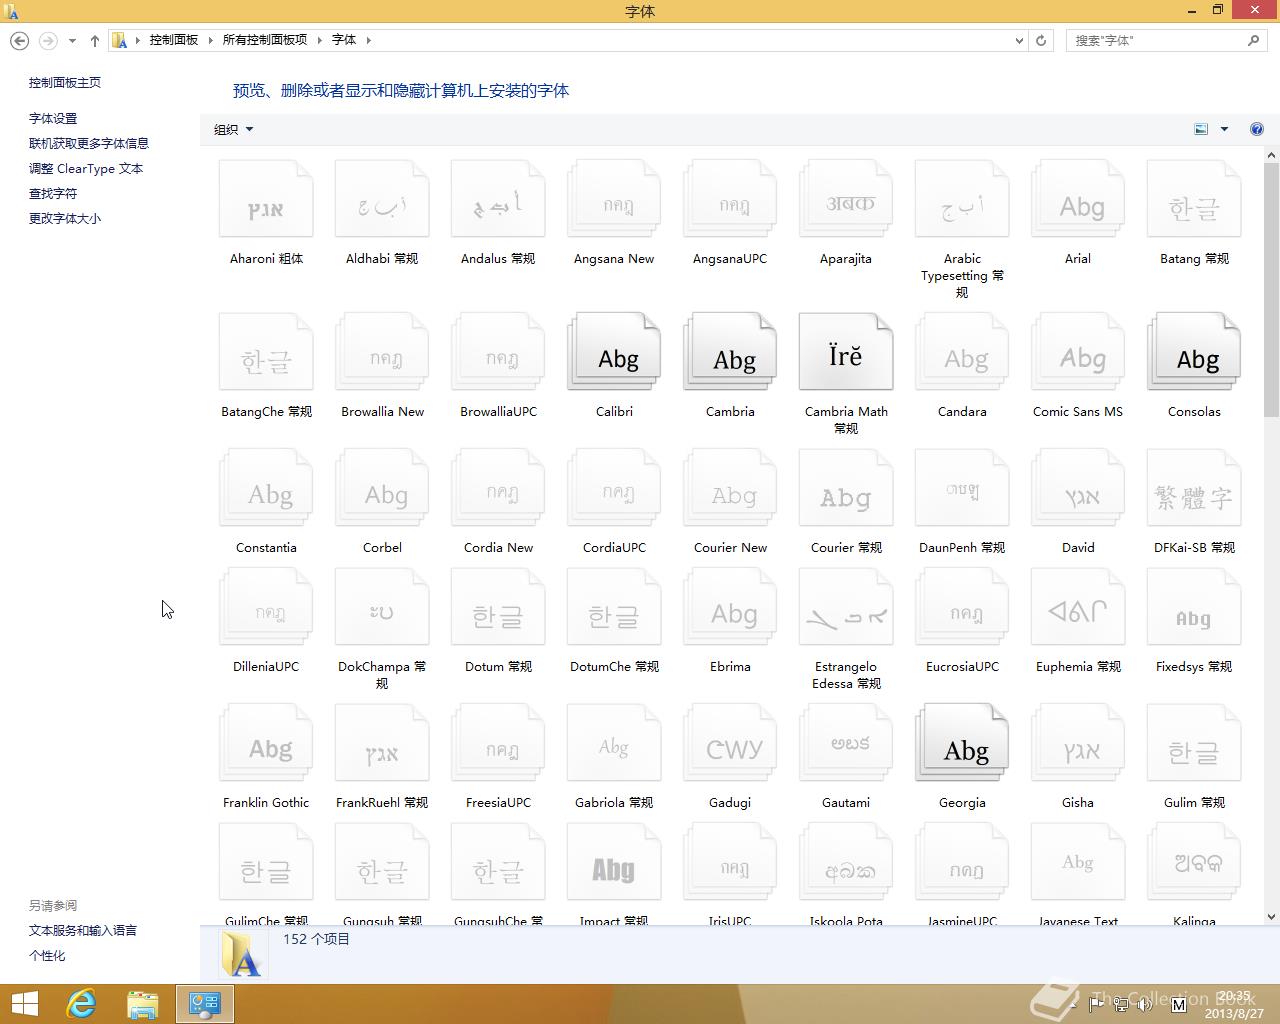The height and width of the screenshot is (1024, 1280).
Task: Open File Explorer from taskbar
Action: (x=142, y=1004)
